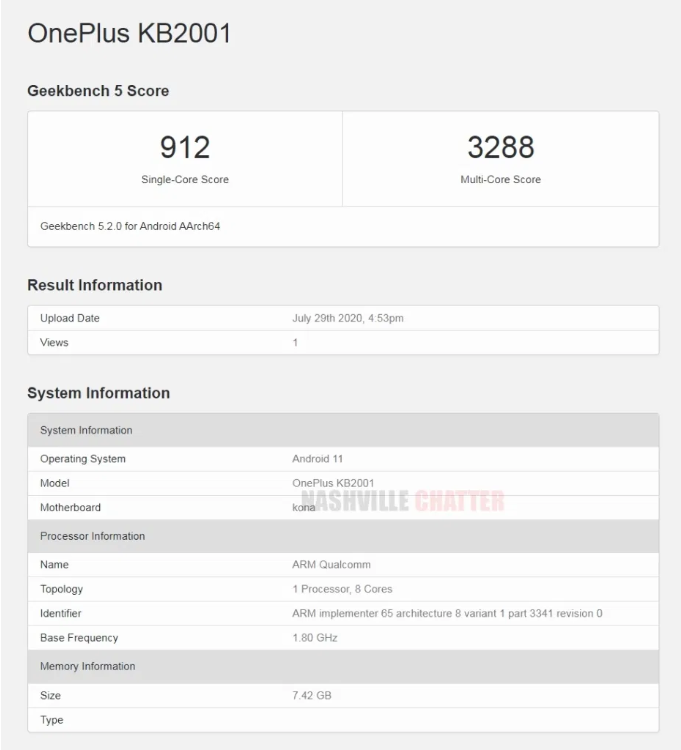Click the Identifier row label

(61, 614)
